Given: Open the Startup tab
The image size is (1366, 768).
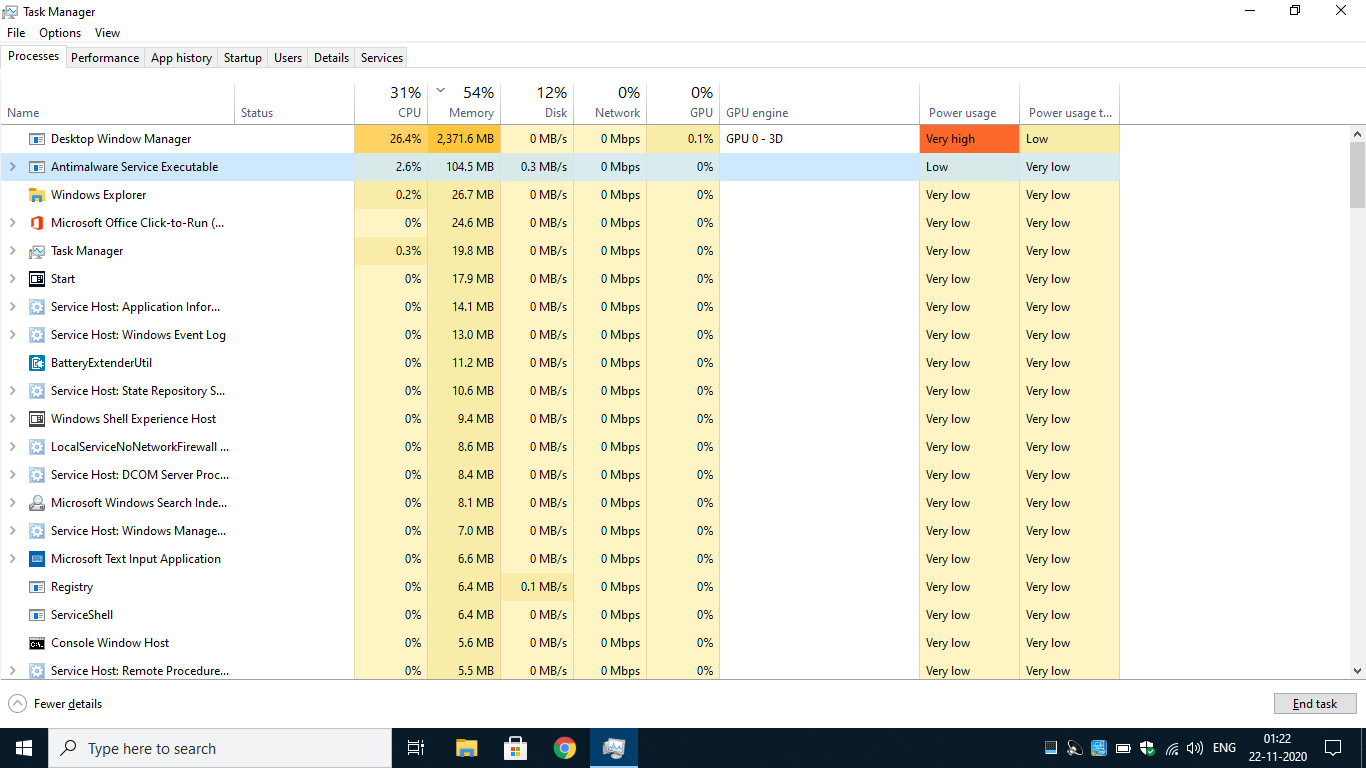Looking at the screenshot, I should [242, 58].
